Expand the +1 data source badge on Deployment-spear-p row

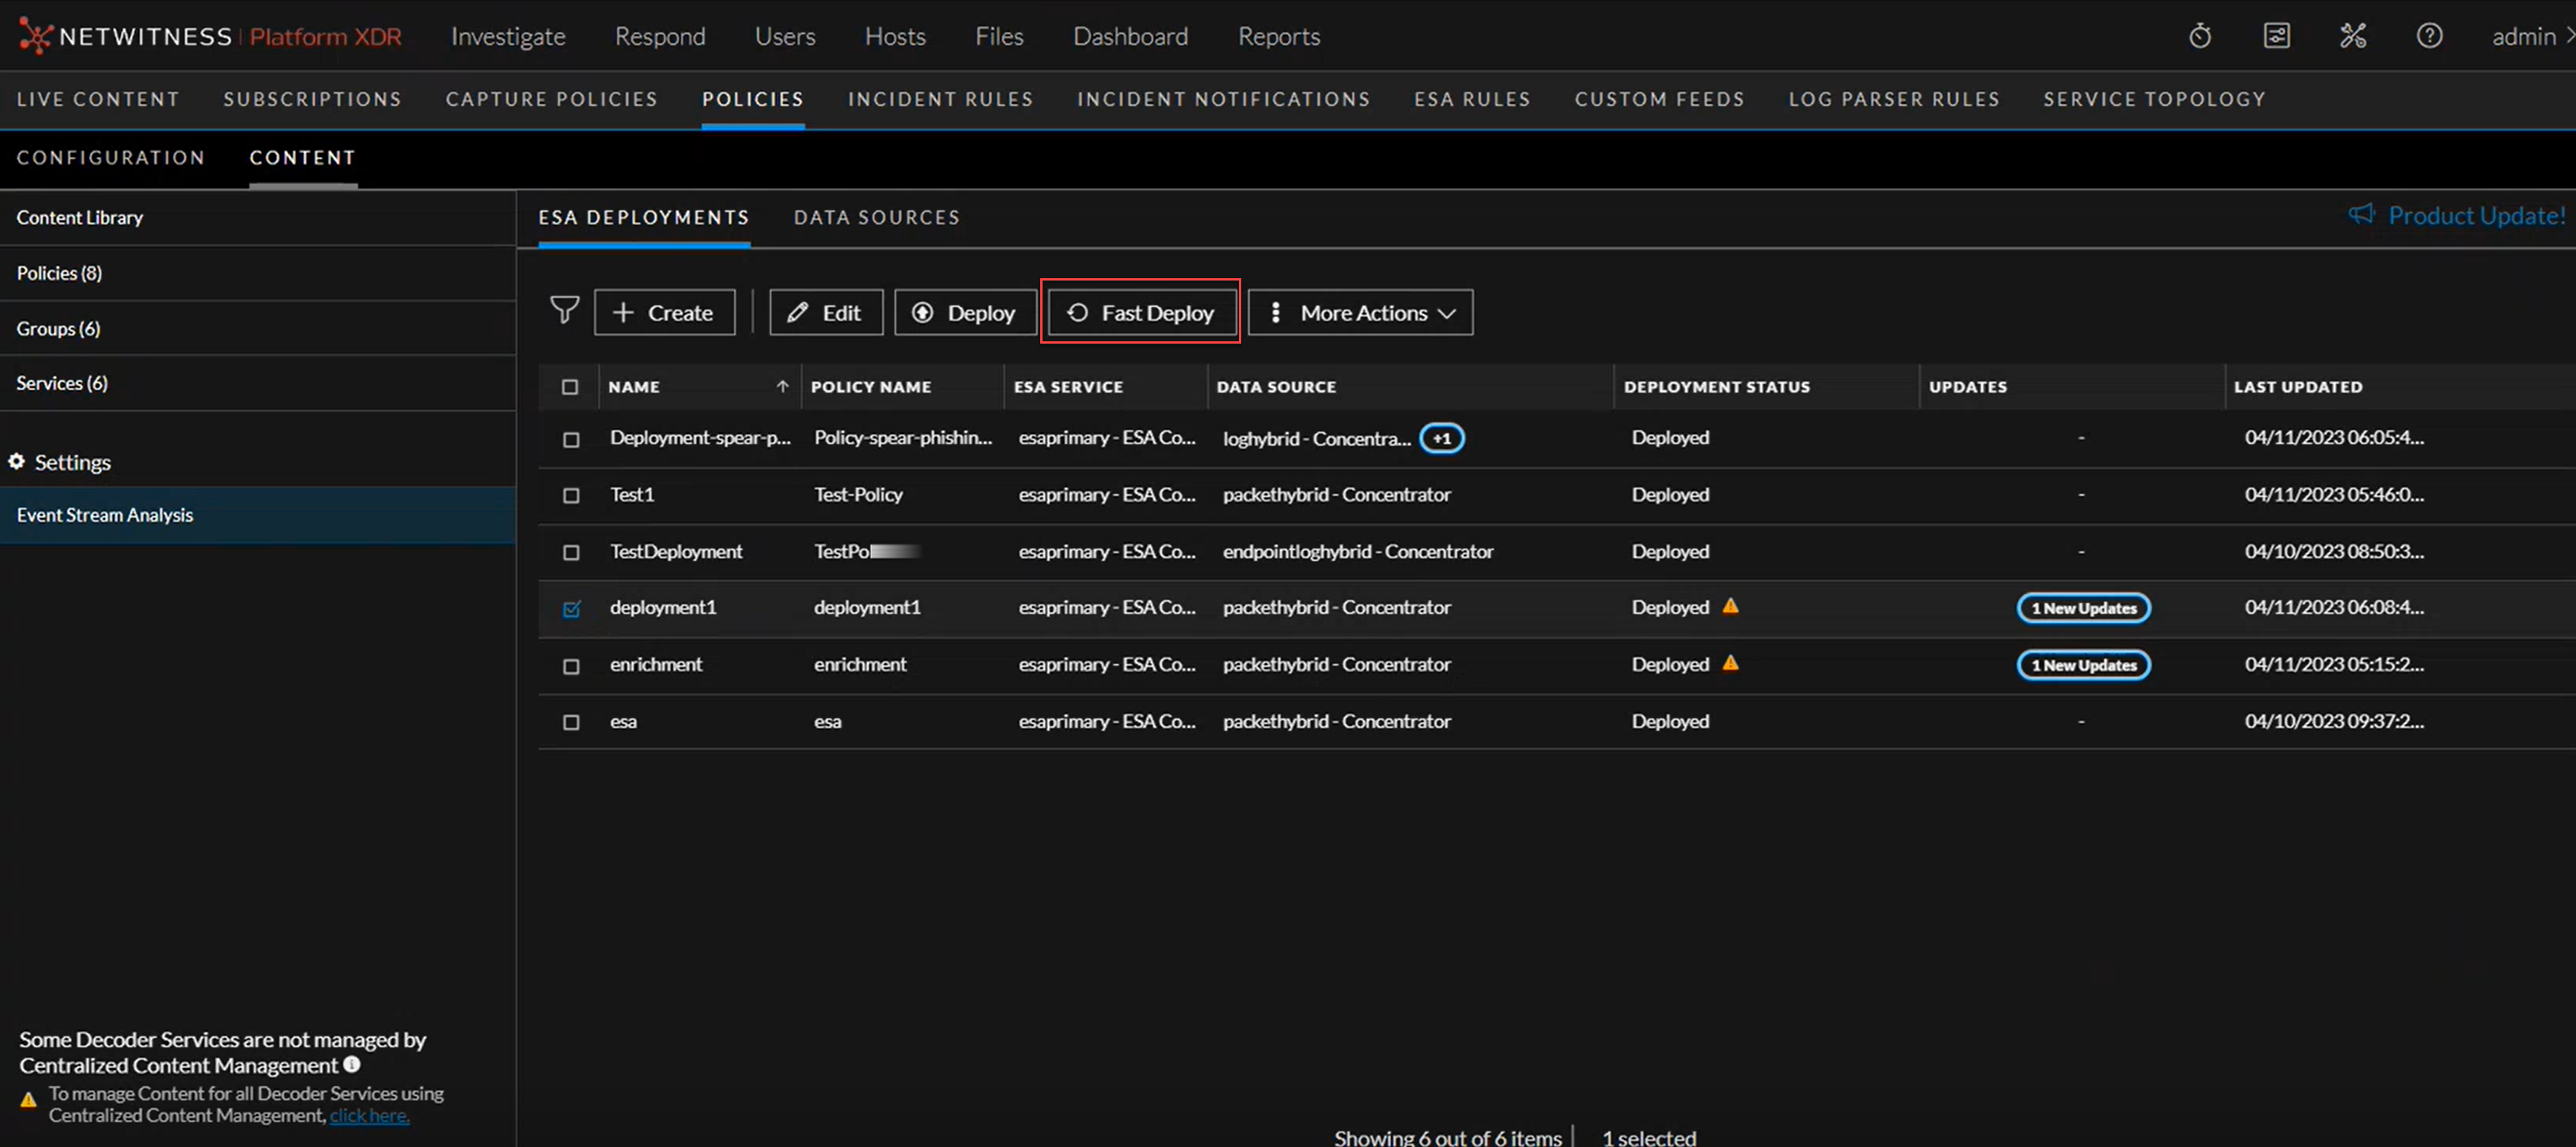tap(1441, 437)
